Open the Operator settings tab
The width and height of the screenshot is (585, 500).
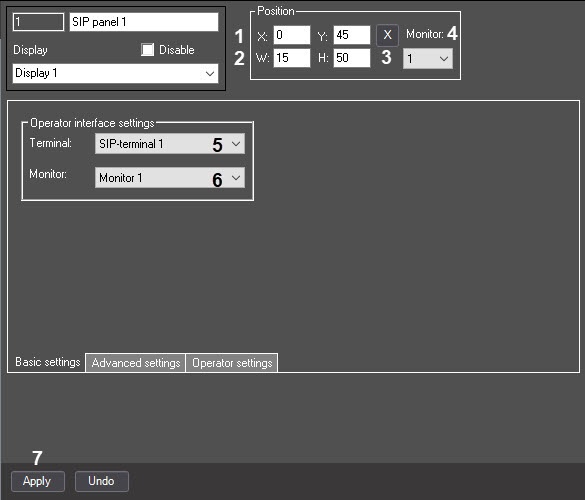point(232,363)
